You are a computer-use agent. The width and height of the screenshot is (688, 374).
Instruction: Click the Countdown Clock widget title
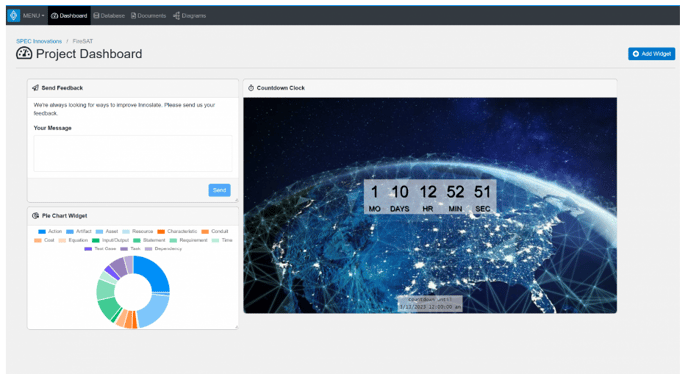click(280, 88)
